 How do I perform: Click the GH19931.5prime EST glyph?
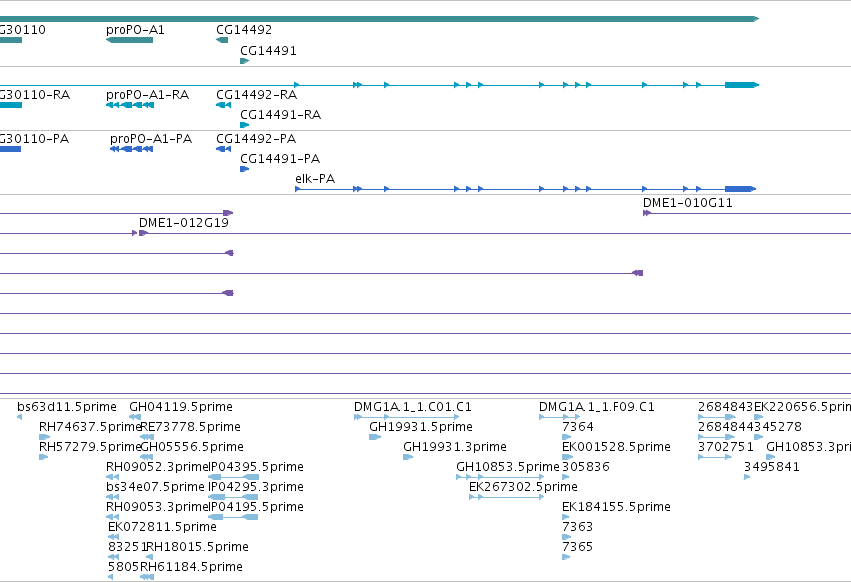375,437
